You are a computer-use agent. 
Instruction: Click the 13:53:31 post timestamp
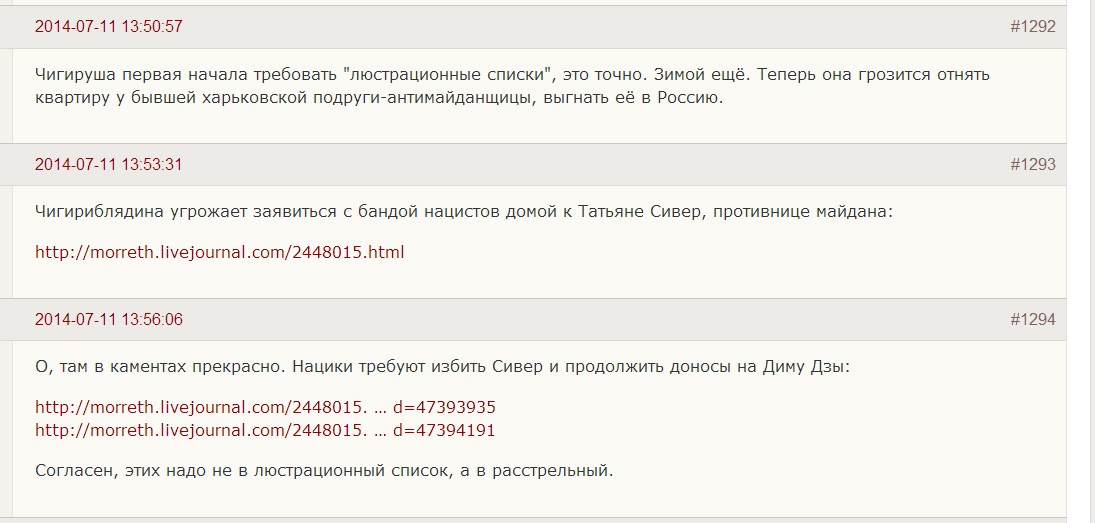(x=108, y=165)
